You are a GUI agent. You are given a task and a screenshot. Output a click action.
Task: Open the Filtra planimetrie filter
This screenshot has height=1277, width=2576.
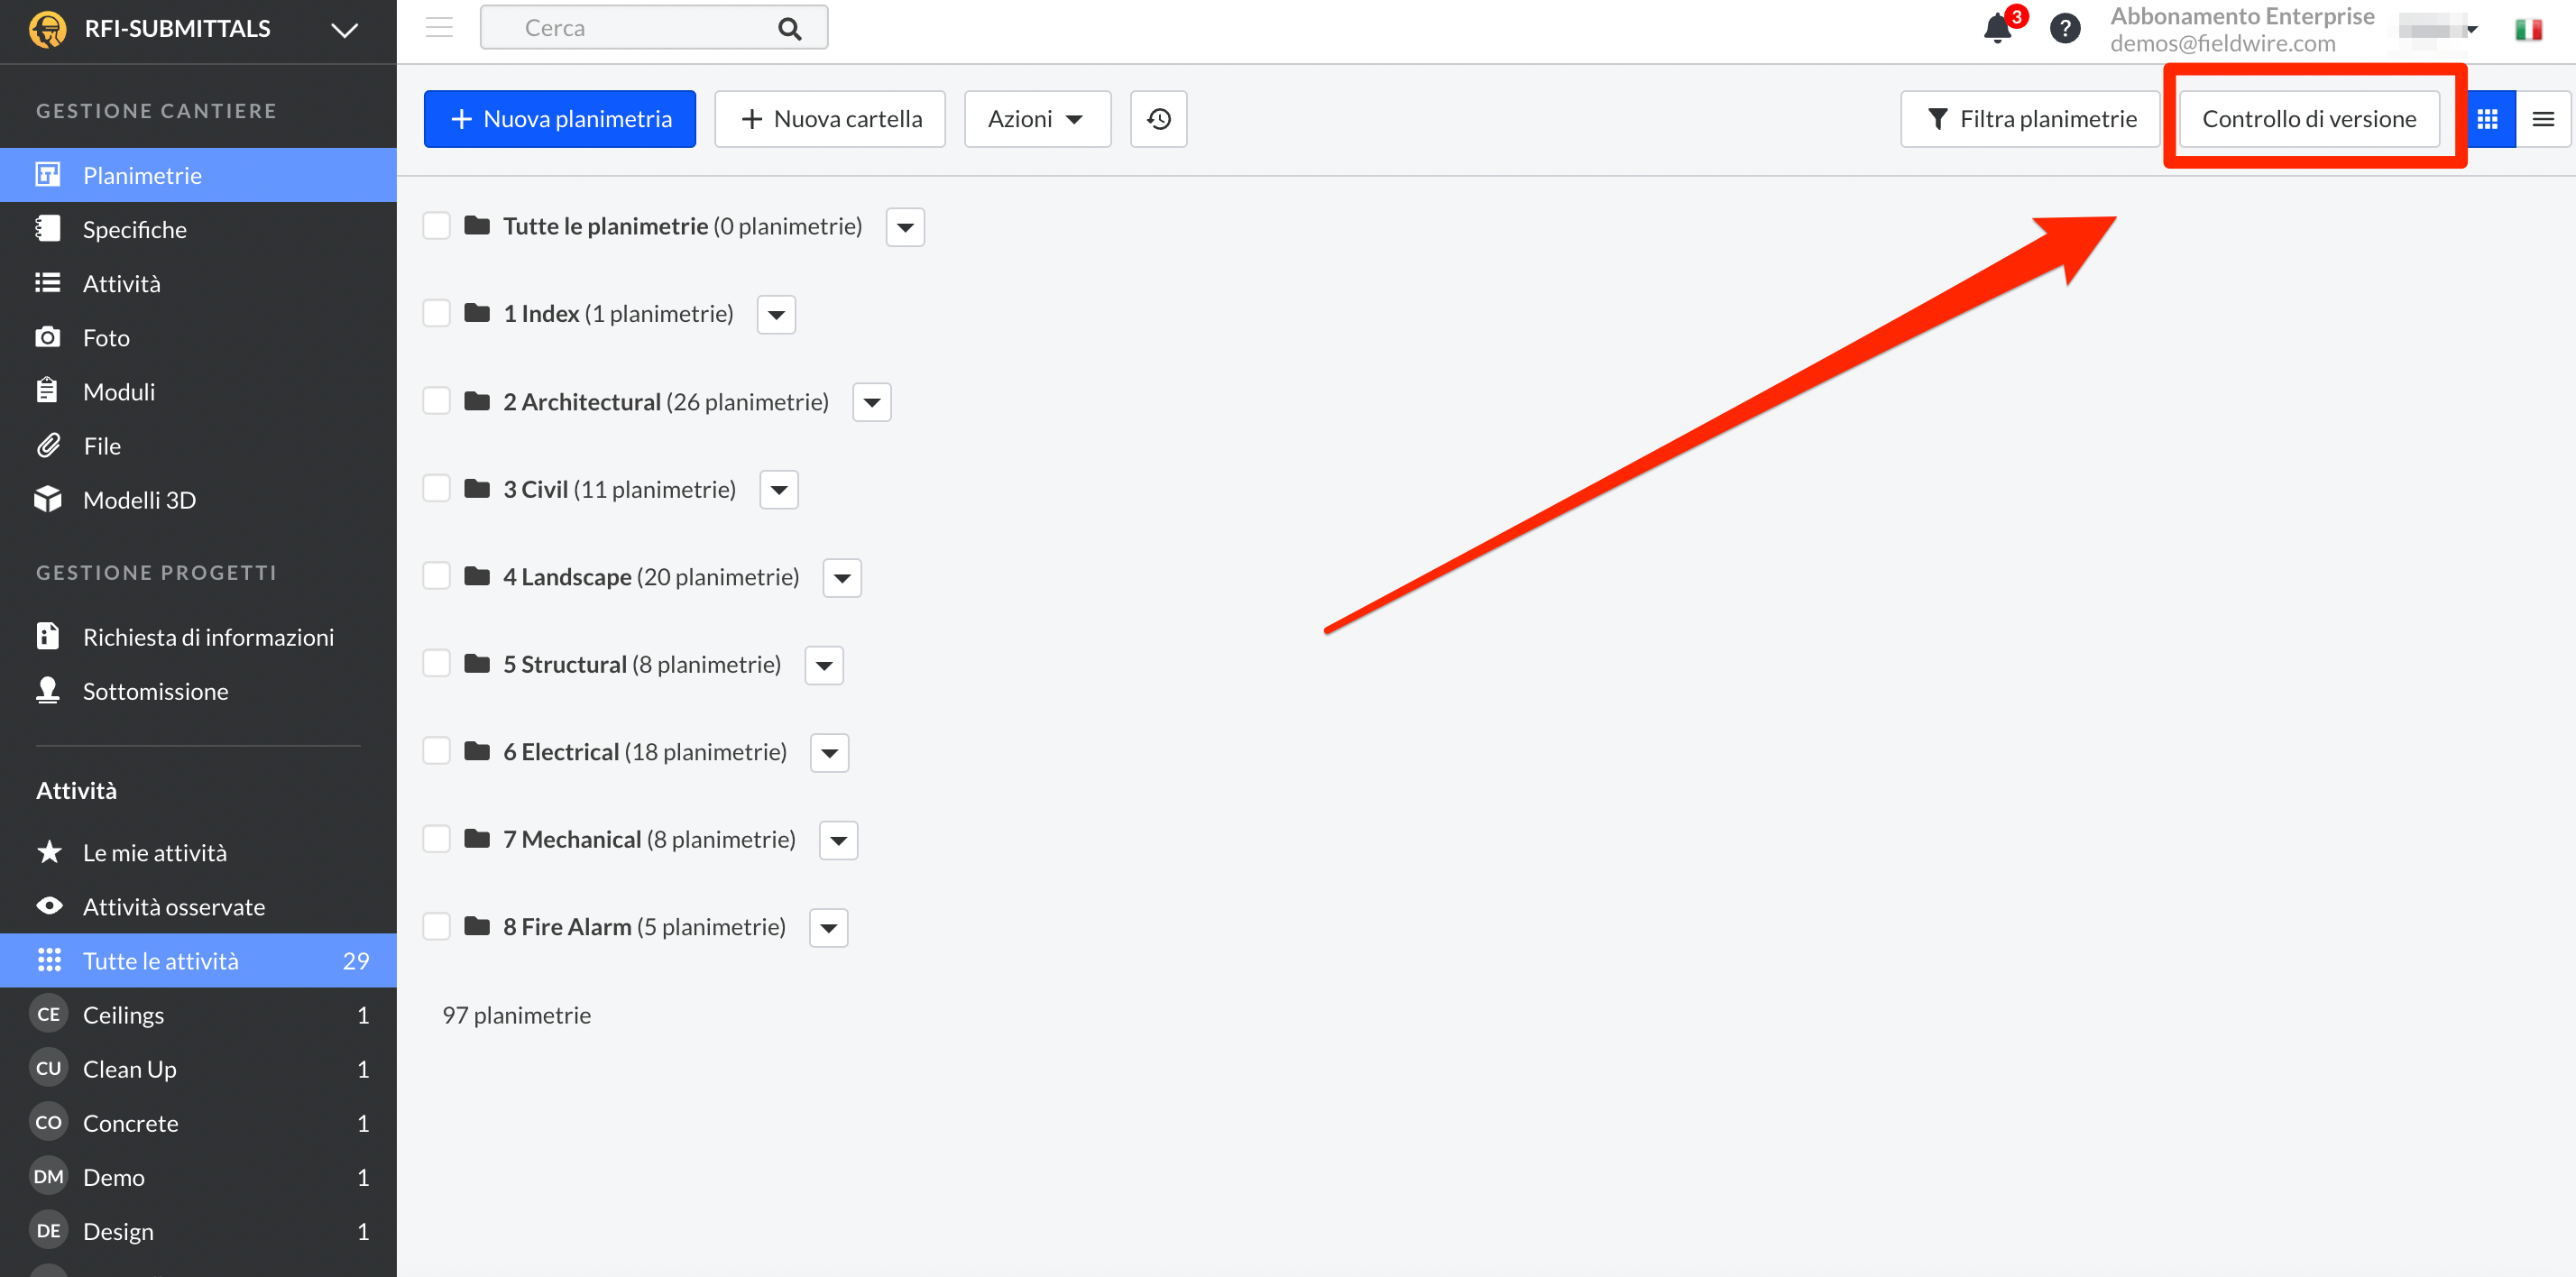pyautogui.click(x=2030, y=119)
